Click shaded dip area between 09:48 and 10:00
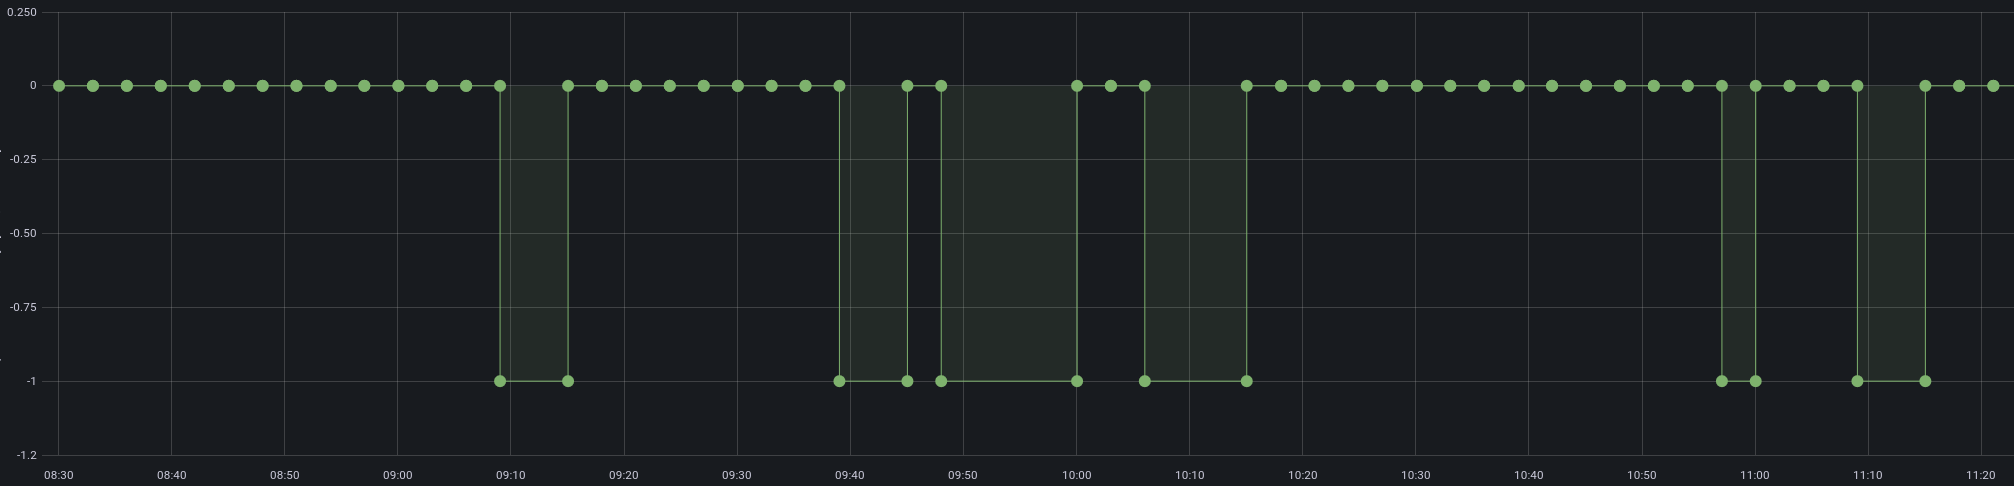 [x=1009, y=233]
